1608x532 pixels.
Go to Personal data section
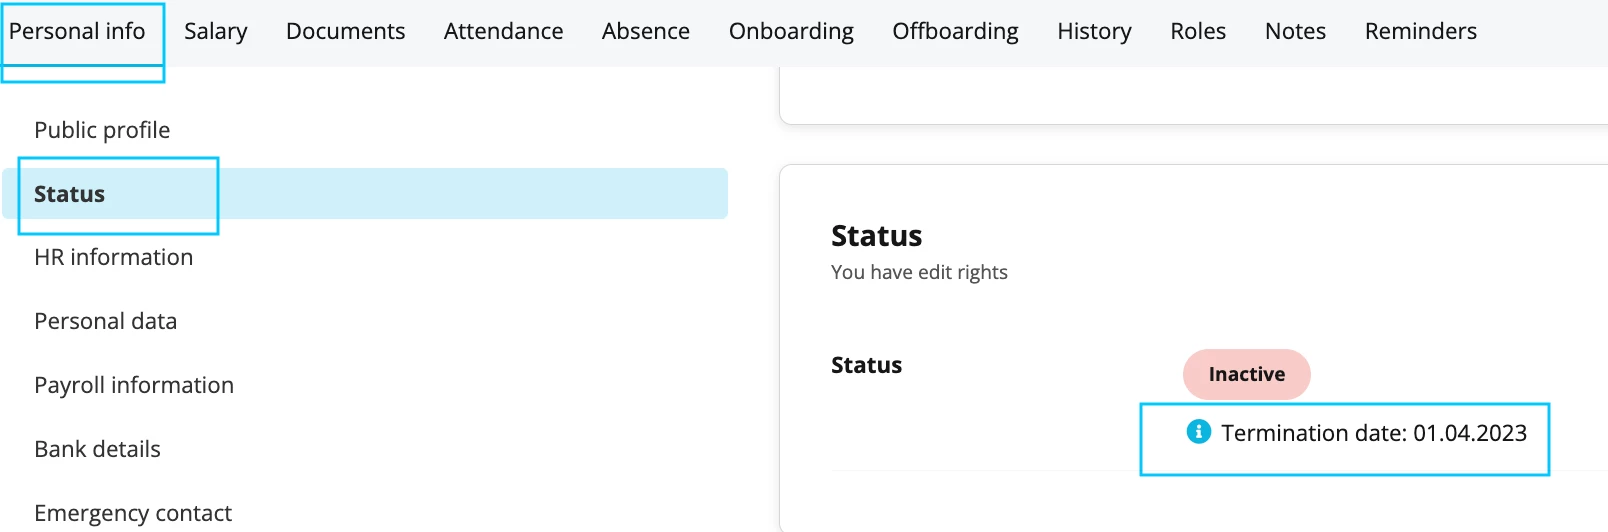tap(105, 321)
